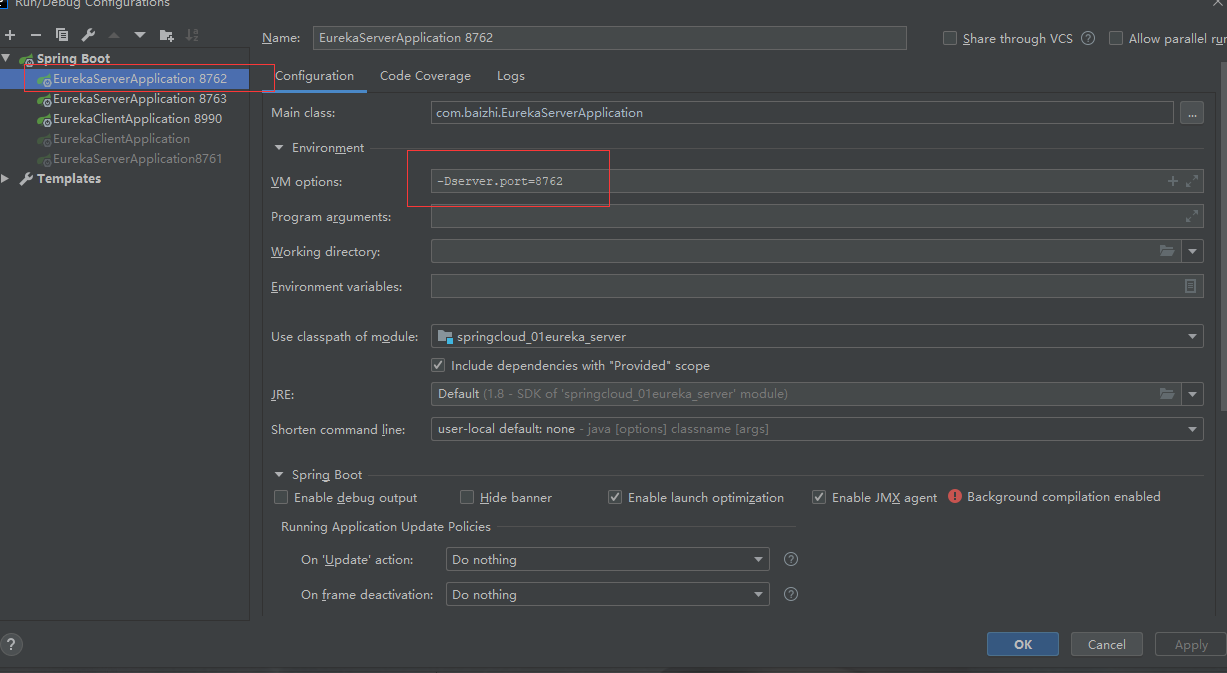The height and width of the screenshot is (673, 1227).
Task: Enable debug output checkbox
Action: point(281,497)
